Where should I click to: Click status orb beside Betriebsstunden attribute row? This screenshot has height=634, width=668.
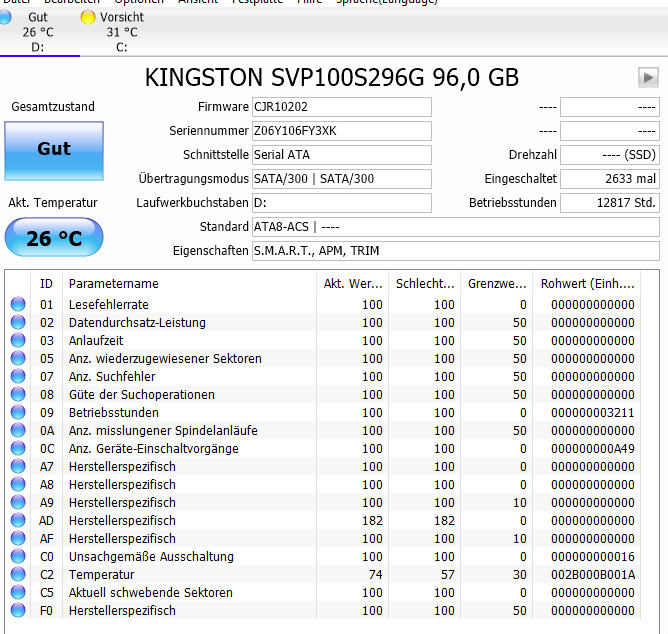tap(18, 412)
